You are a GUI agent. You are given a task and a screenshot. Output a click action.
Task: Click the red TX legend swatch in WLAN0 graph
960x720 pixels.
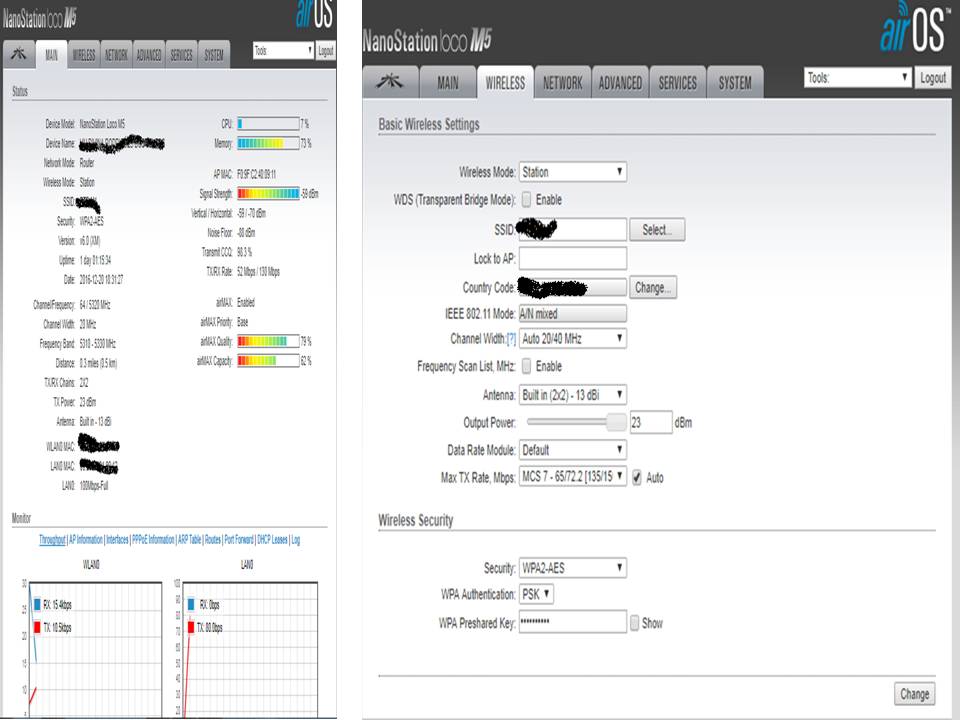click(x=37, y=627)
